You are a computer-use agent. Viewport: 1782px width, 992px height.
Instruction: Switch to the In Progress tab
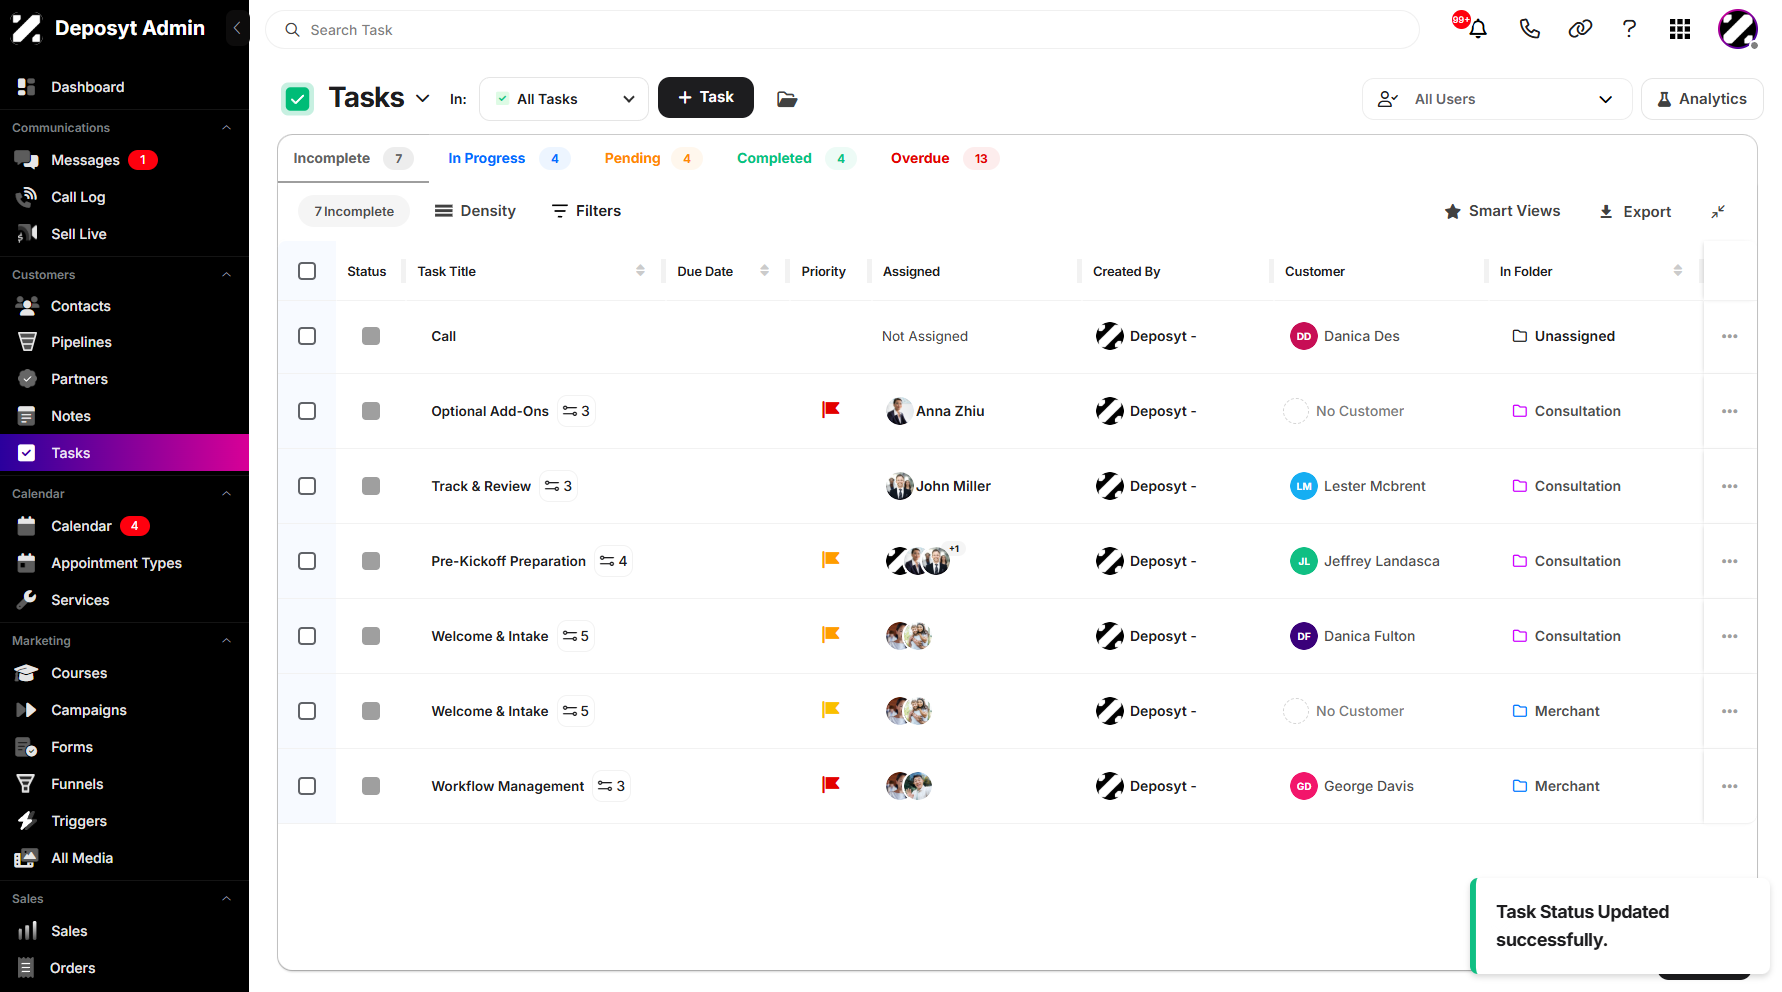[509, 158]
